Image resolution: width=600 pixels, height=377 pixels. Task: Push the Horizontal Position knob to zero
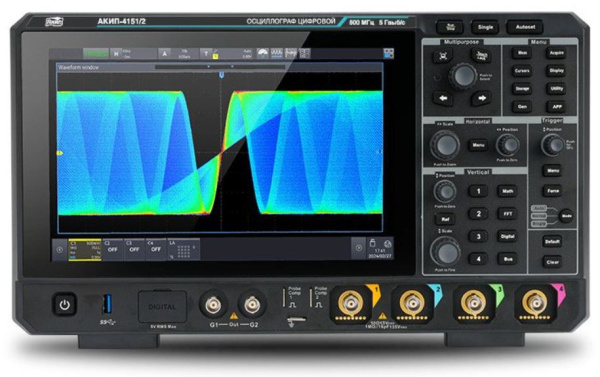(x=508, y=145)
